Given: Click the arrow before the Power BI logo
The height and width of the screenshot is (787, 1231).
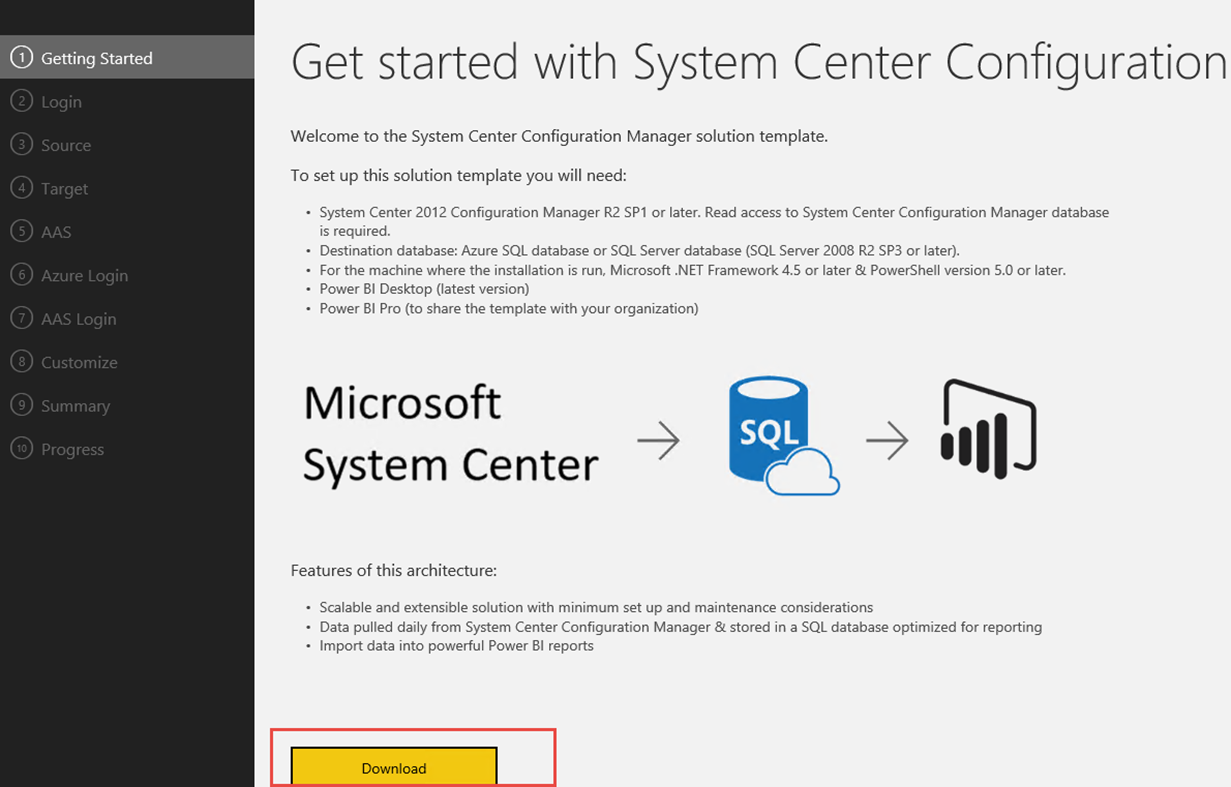Looking at the screenshot, I should click(x=887, y=440).
